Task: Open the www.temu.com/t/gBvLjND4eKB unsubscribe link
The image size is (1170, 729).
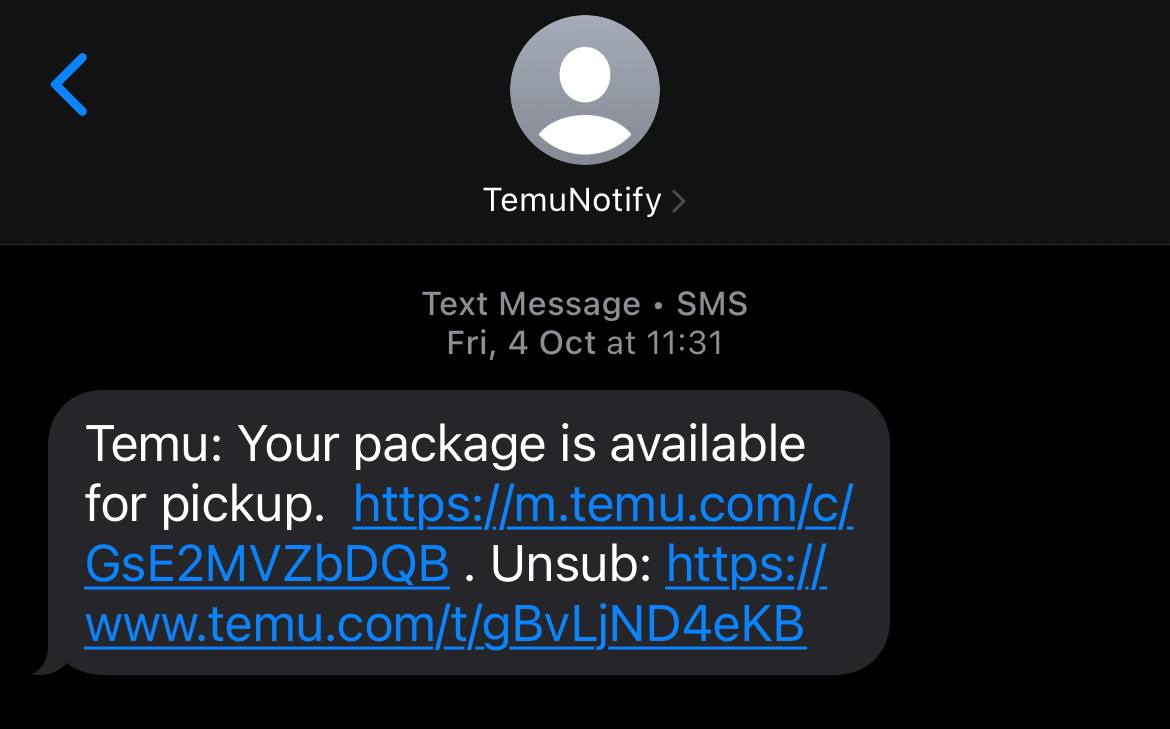Action: [445, 625]
